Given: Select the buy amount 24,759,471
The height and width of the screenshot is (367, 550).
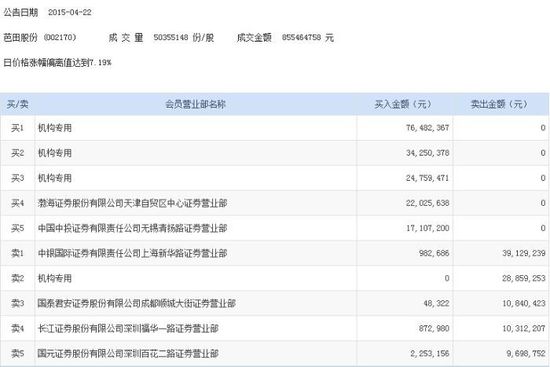Looking at the screenshot, I should tap(428, 178).
